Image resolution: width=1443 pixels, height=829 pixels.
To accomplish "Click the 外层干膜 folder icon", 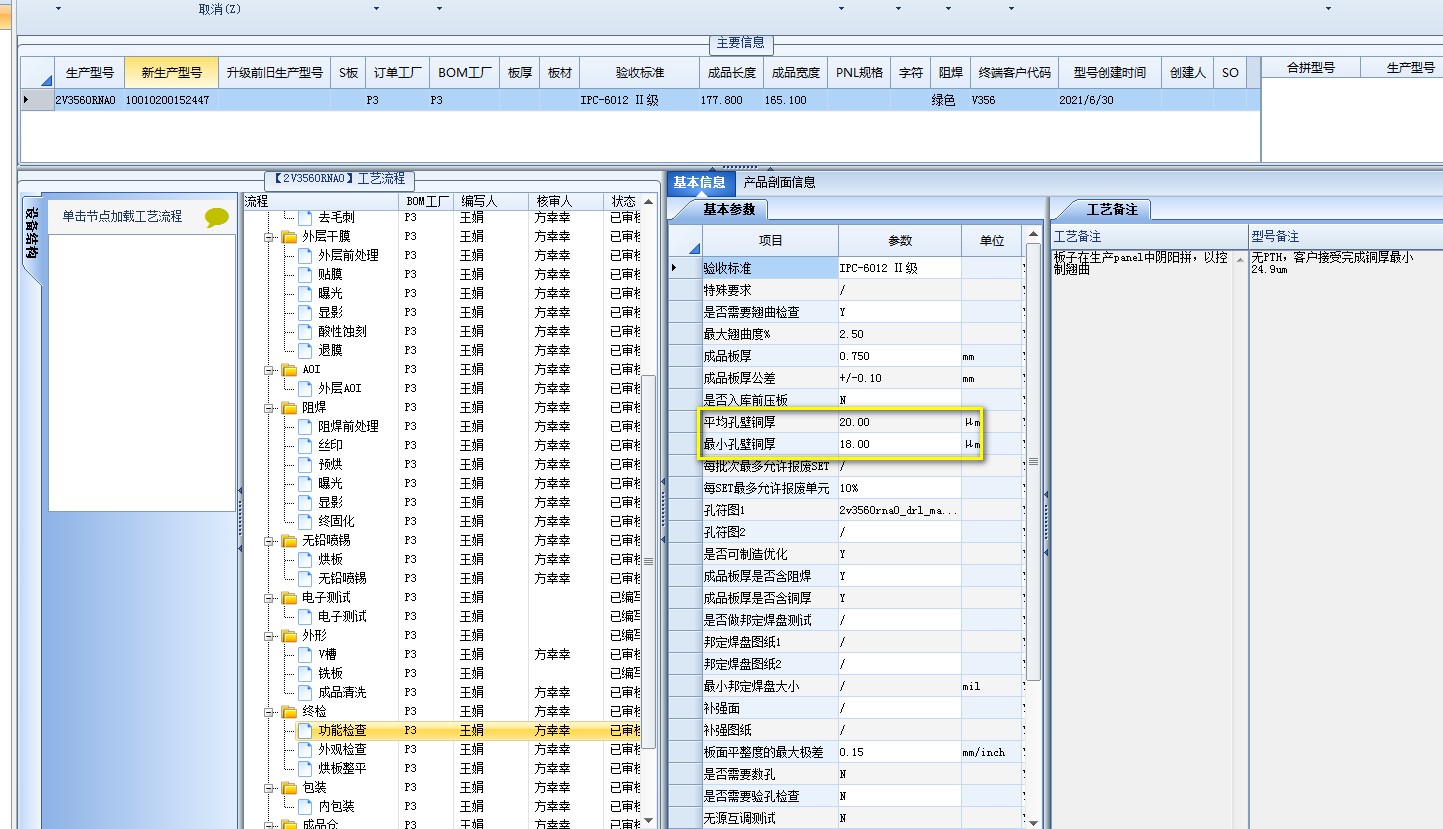I will point(289,237).
